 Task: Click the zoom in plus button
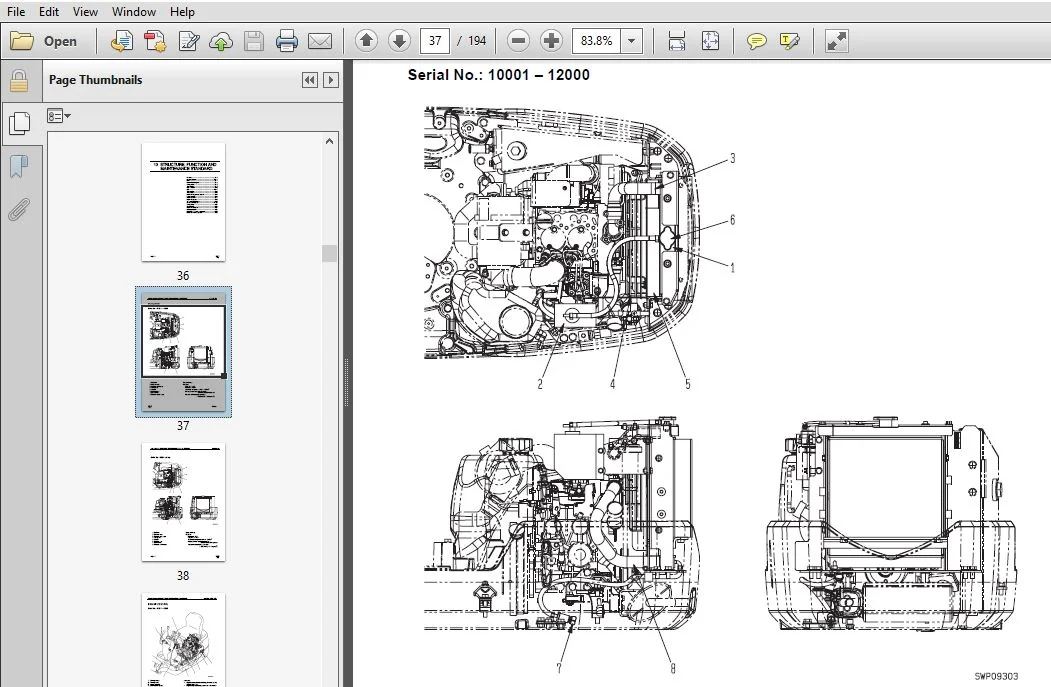pos(551,41)
